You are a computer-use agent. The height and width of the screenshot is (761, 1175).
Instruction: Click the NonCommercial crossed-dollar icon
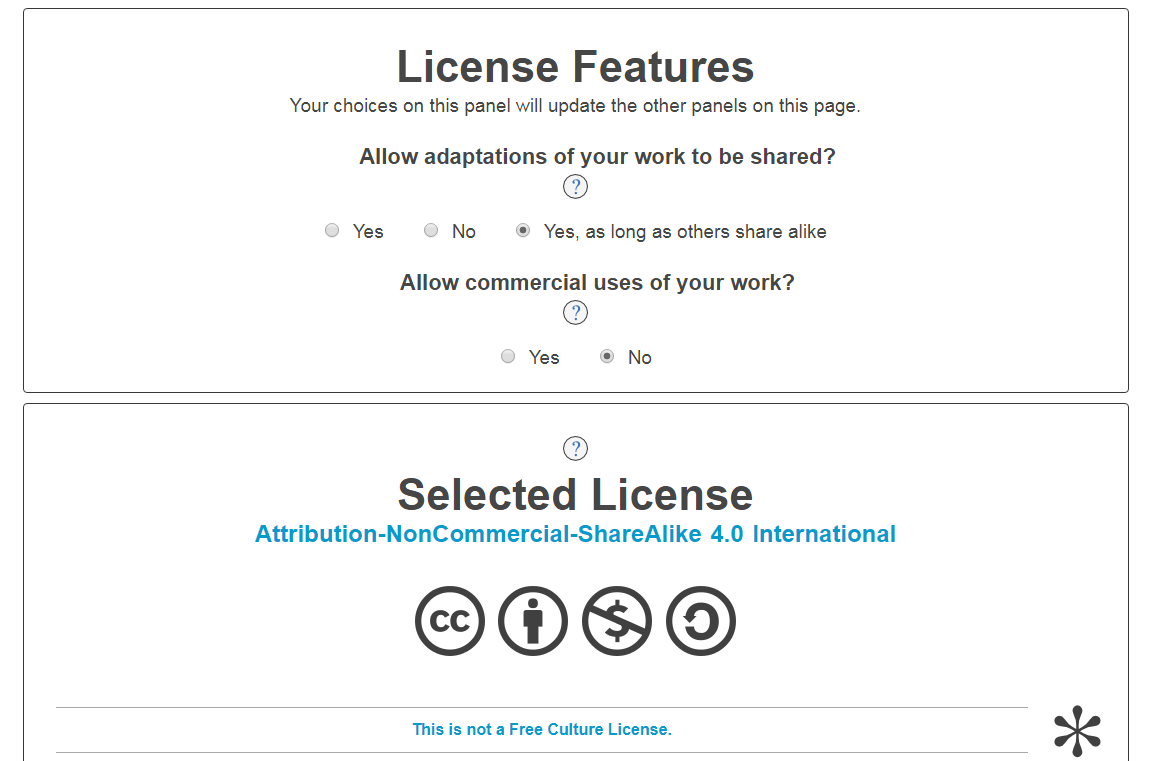[617, 621]
